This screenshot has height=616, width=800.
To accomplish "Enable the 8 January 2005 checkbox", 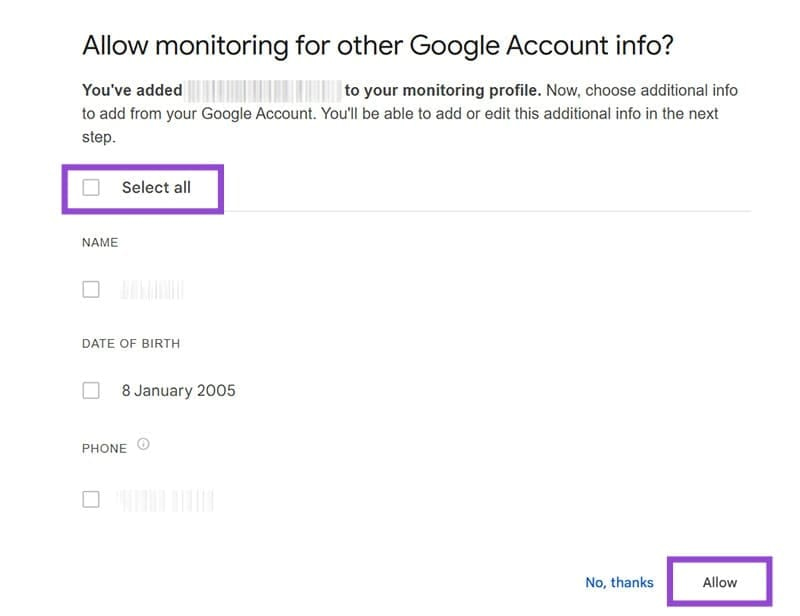I will [91, 390].
